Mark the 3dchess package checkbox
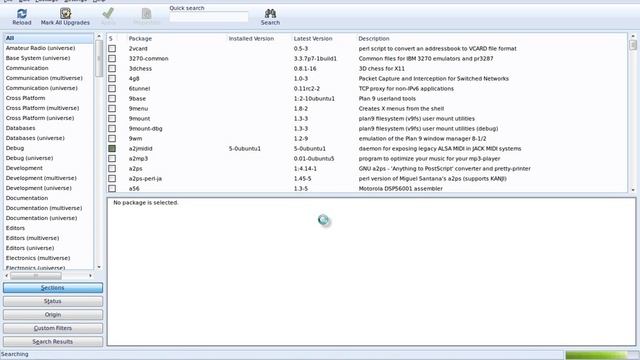Image resolution: width=640 pixels, height=360 pixels. [x=112, y=69]
